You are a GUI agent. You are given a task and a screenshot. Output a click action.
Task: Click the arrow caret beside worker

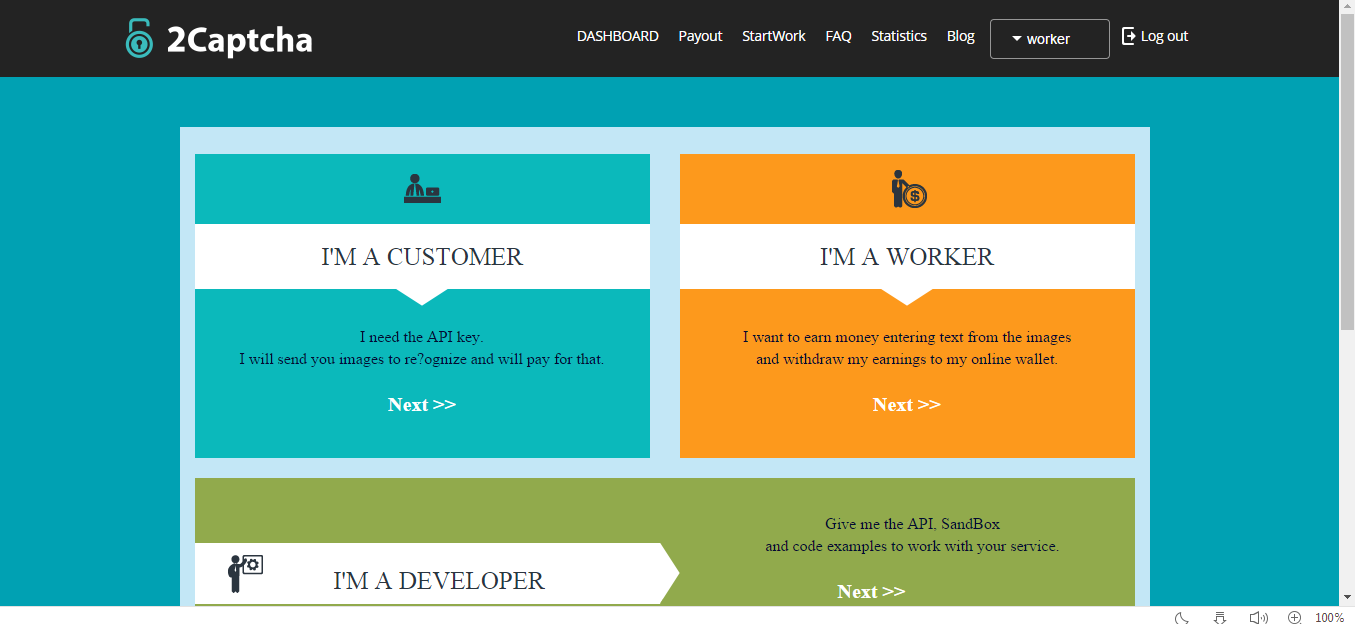tap(1016, 39)
